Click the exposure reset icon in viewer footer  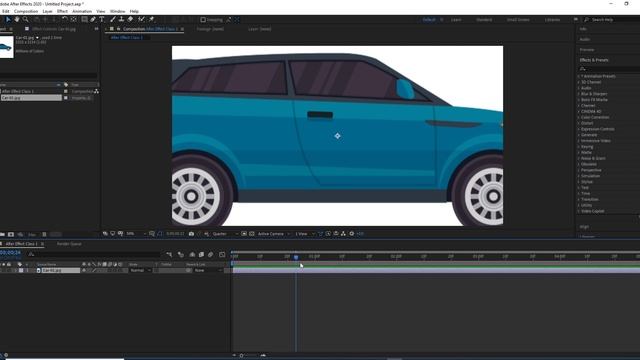[x=351, y=234]
